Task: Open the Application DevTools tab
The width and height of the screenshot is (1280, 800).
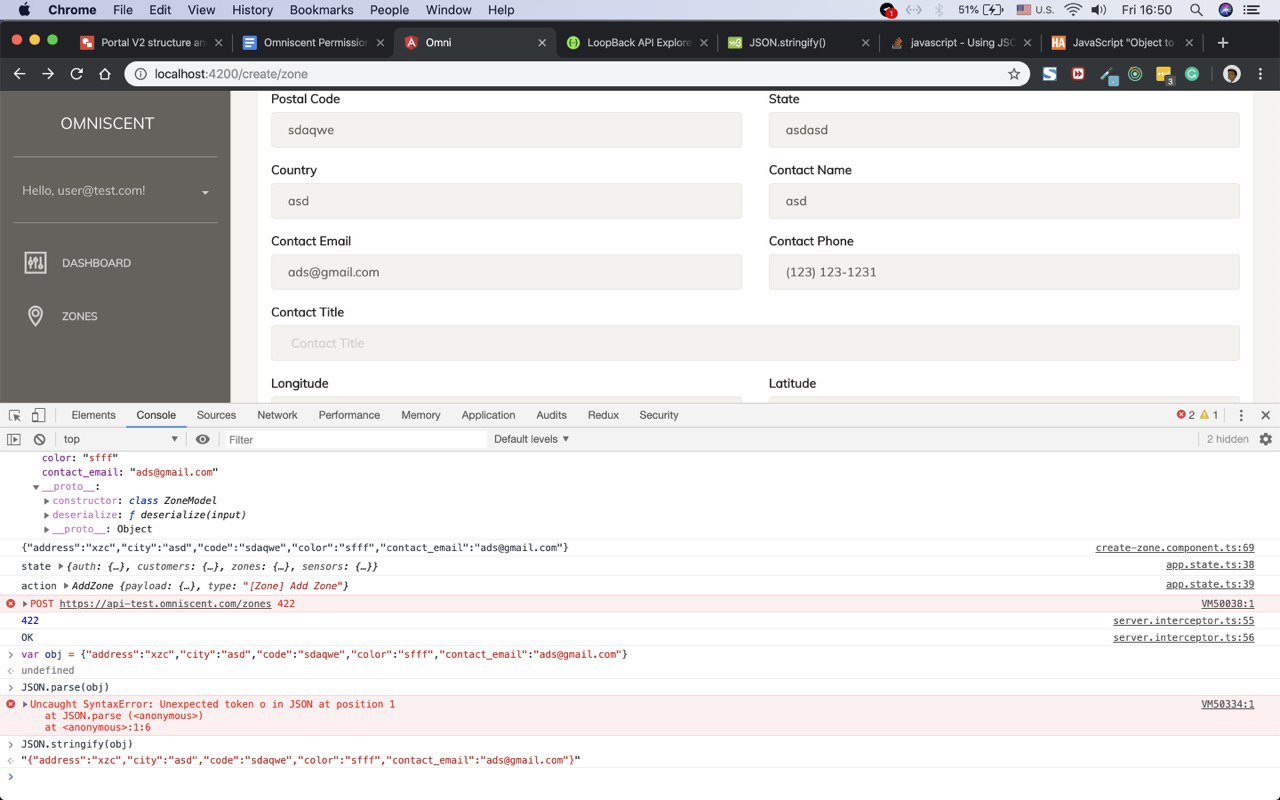Action: 488,415
